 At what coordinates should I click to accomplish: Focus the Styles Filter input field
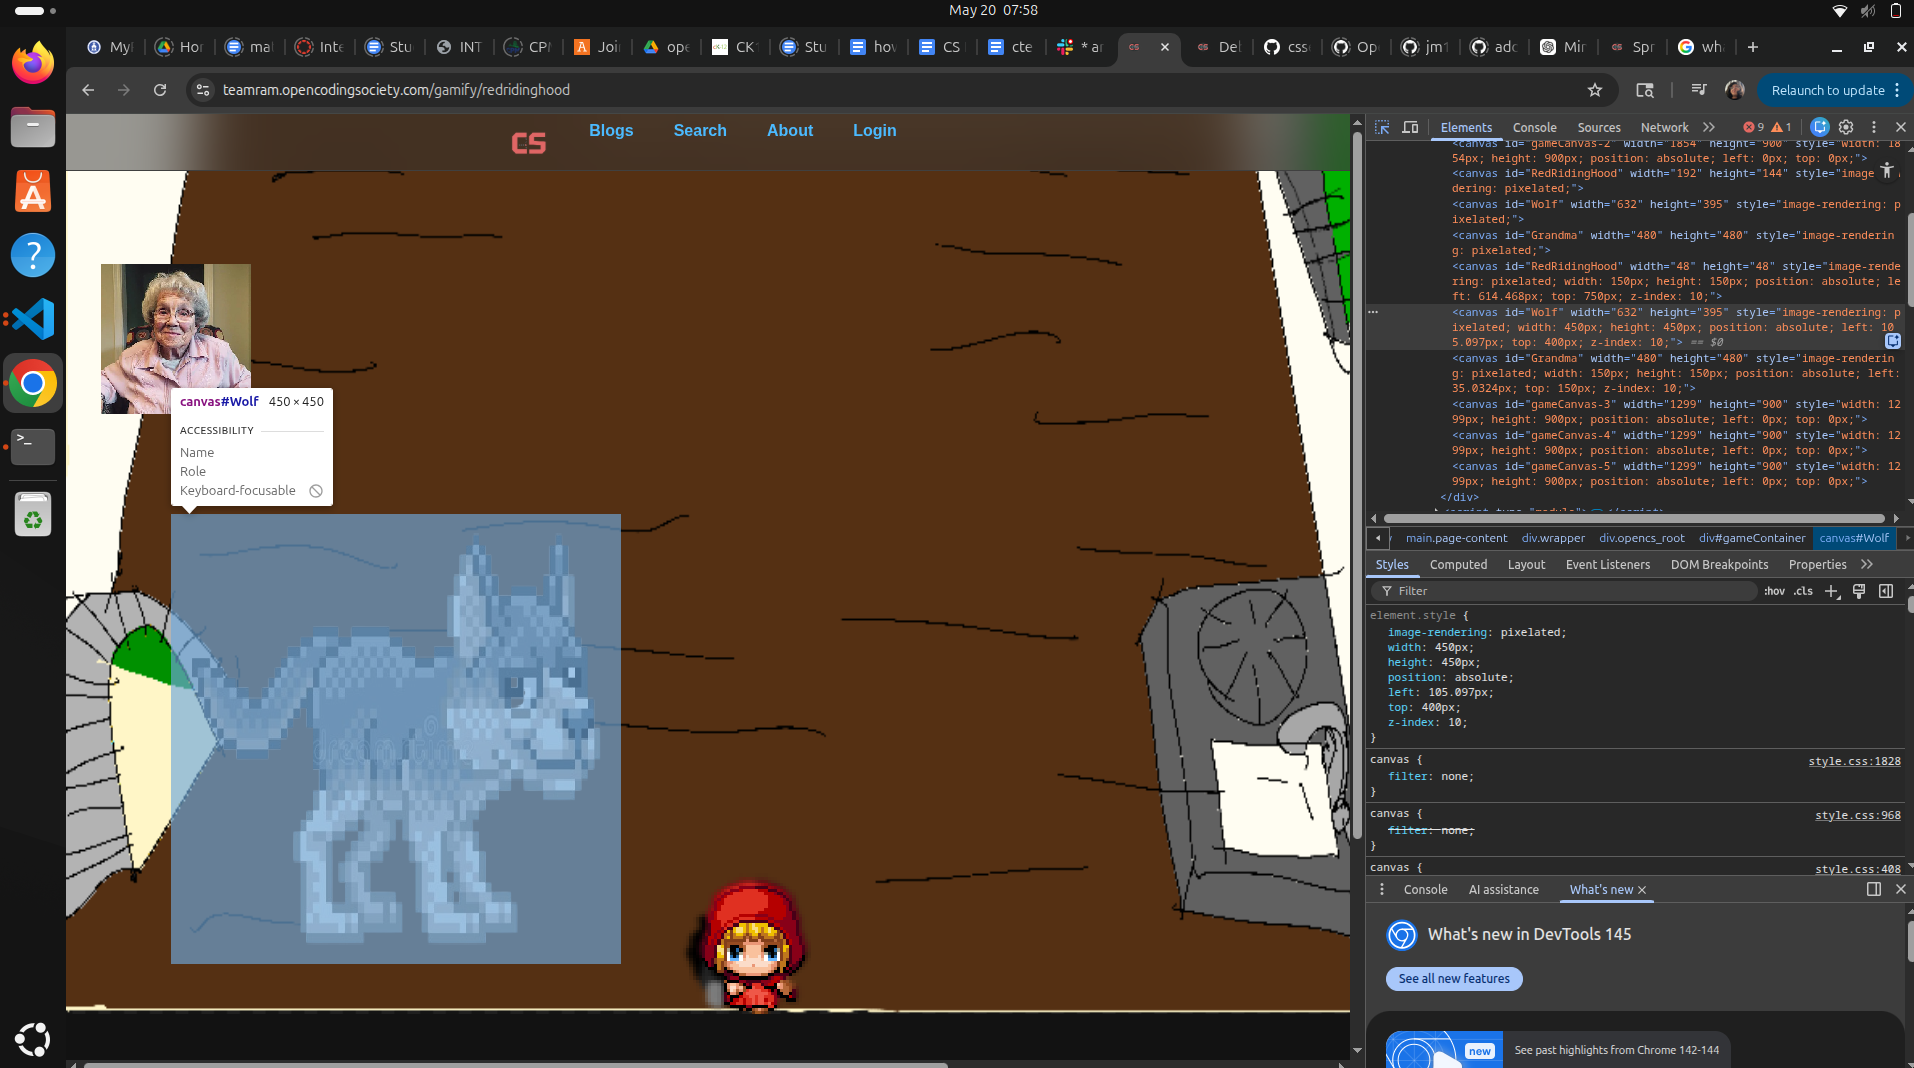click(1570, 591)
